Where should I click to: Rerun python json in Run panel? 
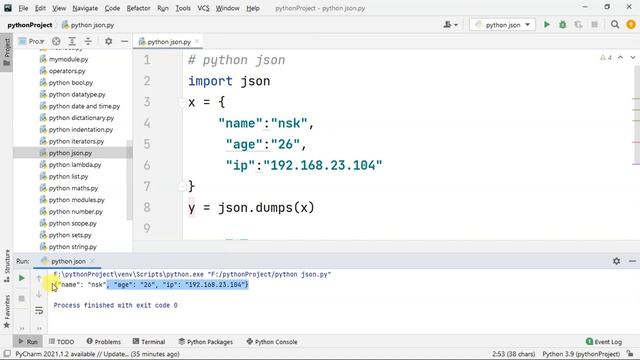(x=22, y=278)
